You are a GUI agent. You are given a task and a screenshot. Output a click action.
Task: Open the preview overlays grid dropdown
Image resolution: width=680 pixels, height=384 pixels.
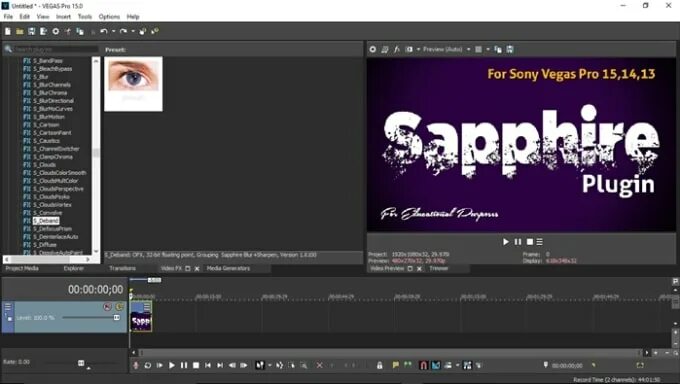tap(488, 49)
